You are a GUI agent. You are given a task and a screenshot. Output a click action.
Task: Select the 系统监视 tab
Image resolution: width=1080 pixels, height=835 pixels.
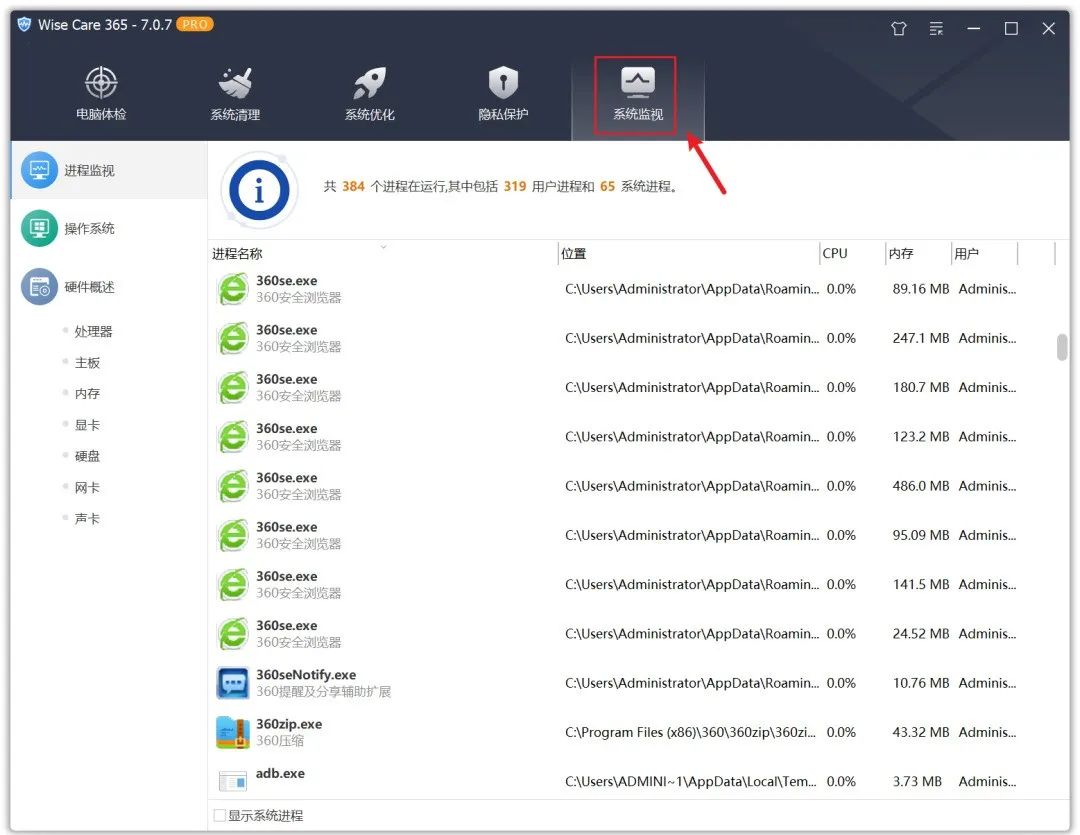[x=637, y=96]
